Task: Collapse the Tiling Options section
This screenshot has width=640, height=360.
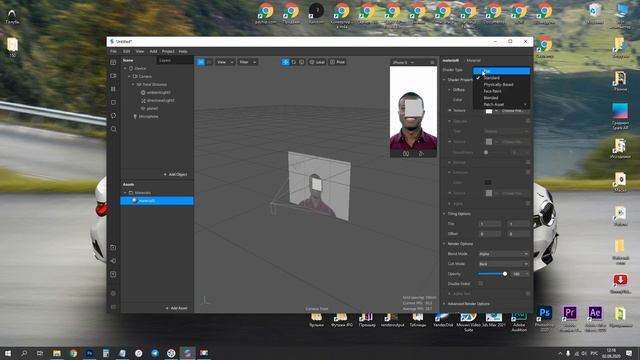Action: pyautogui.click(x=444, y=214)
